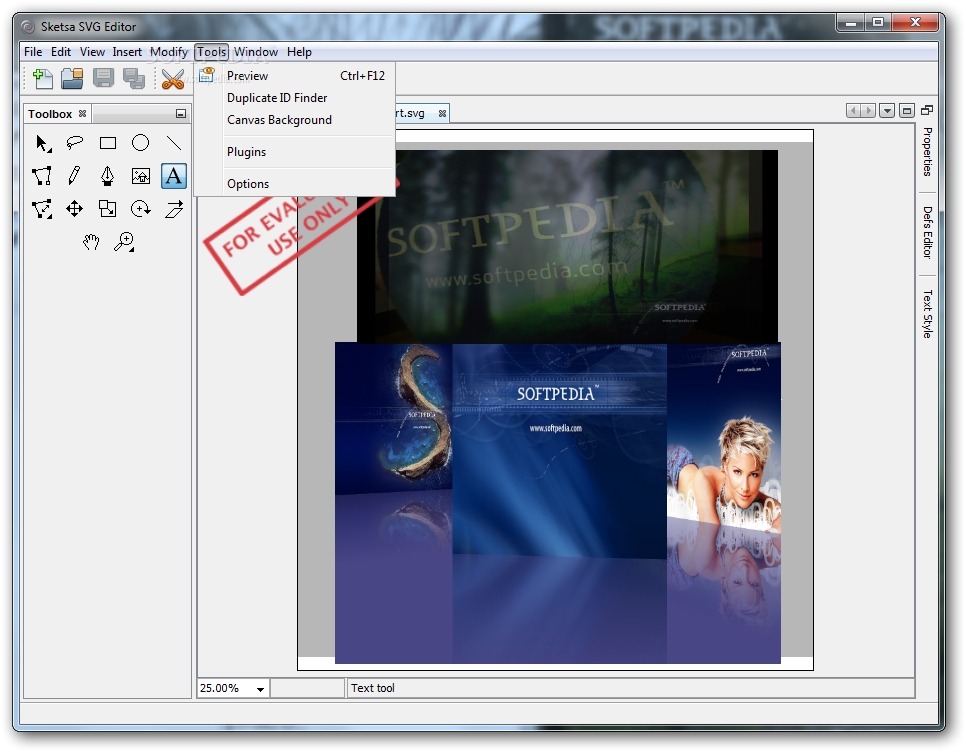Viewport: 966px width, 752px height.
Task: Select the Rotate tool
Action: click(140, 209)
